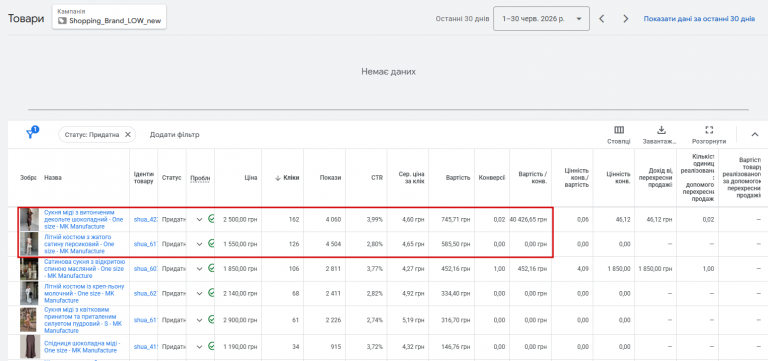Open product 'Сатинова сукня з відкритою спиною масляний'
768x361 pixels.
84,269
